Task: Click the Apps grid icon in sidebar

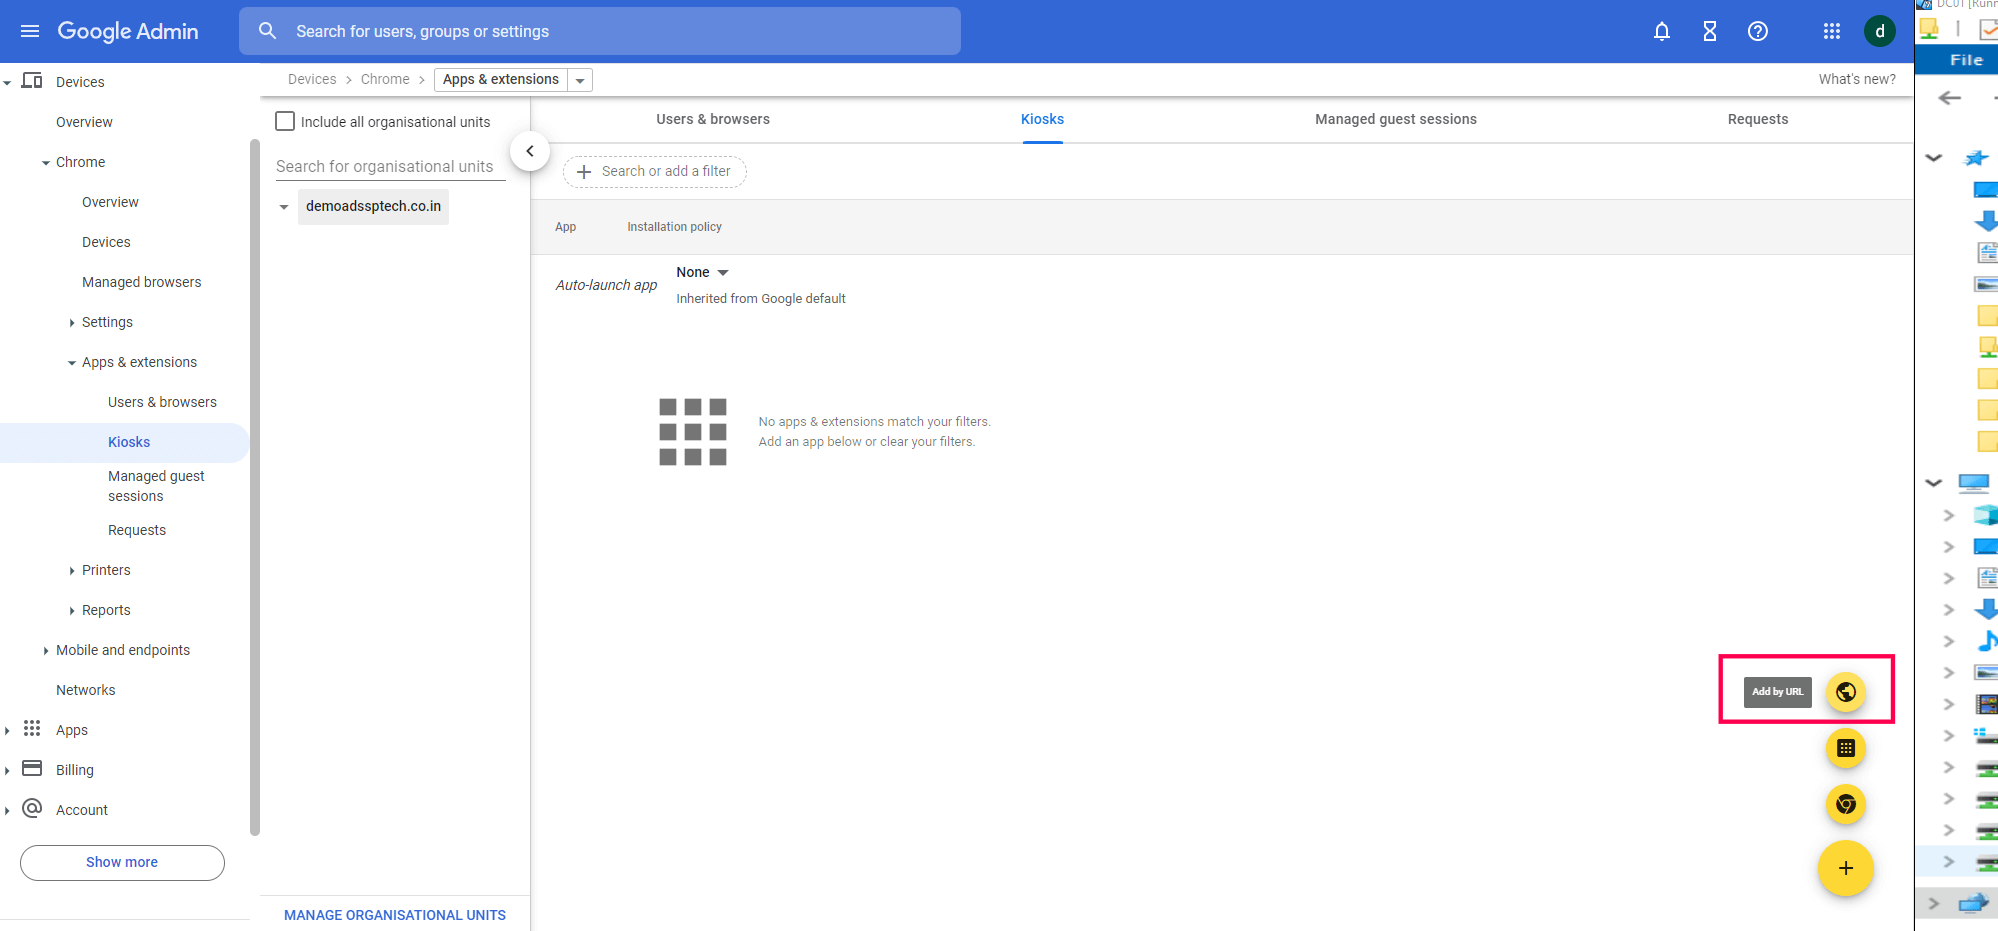Action: coord(32,729)
